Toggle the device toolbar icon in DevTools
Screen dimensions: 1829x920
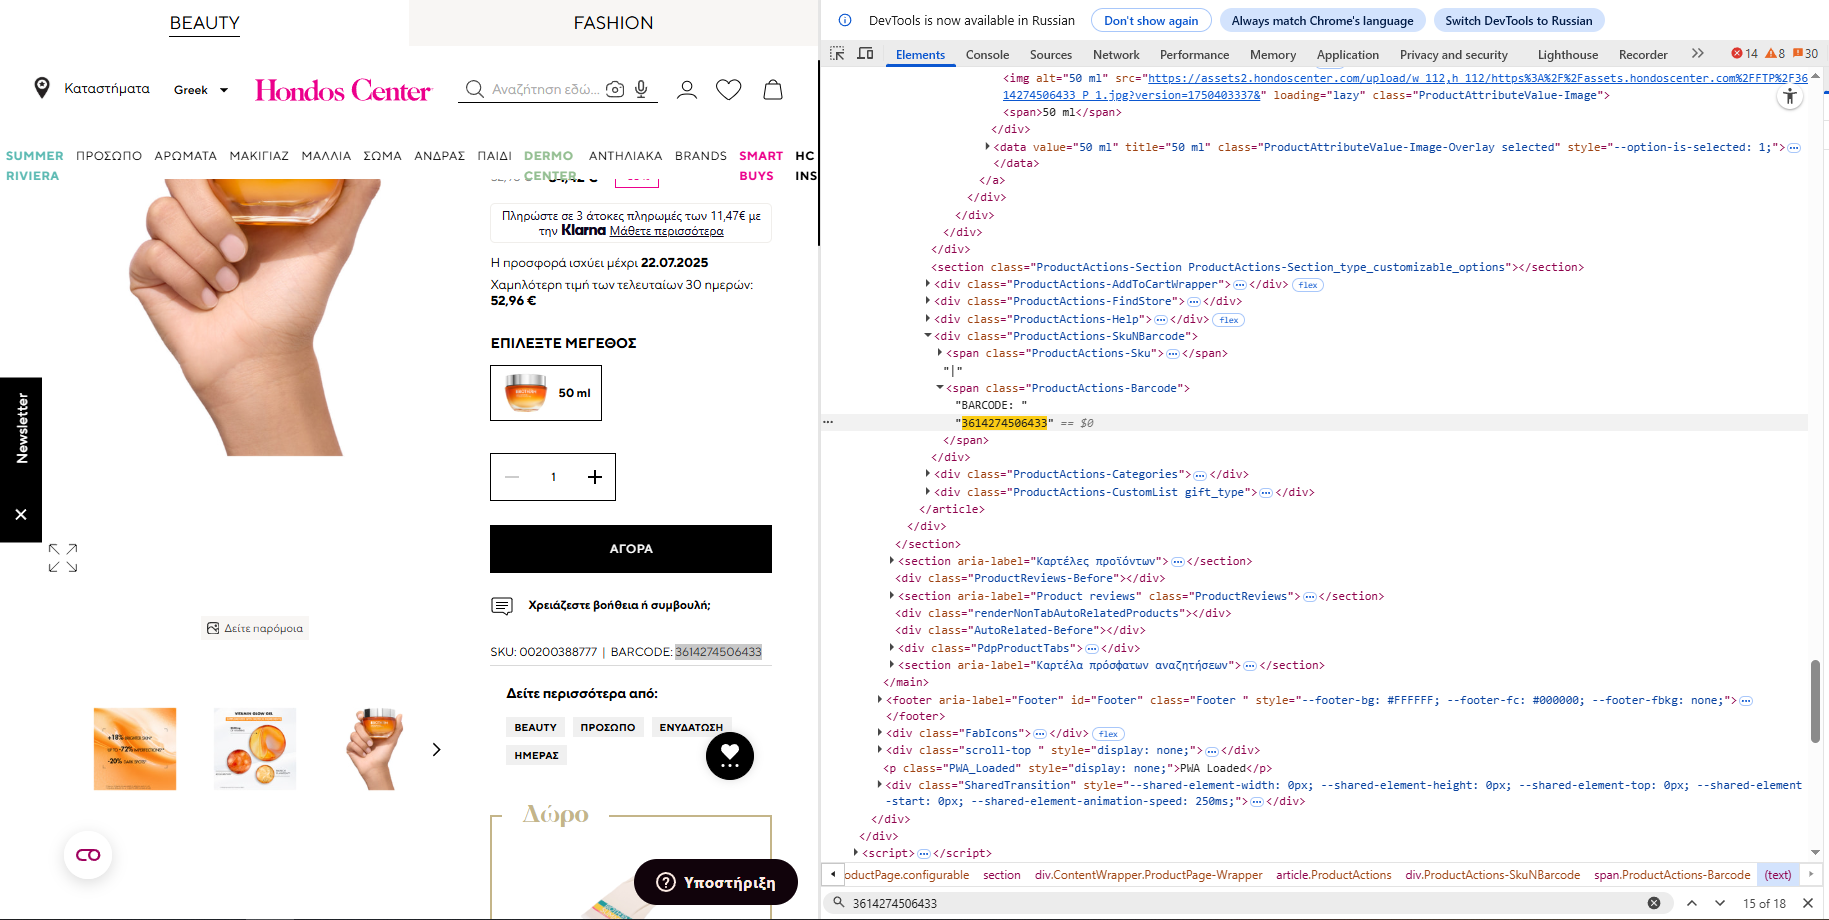tap(866, 54)
